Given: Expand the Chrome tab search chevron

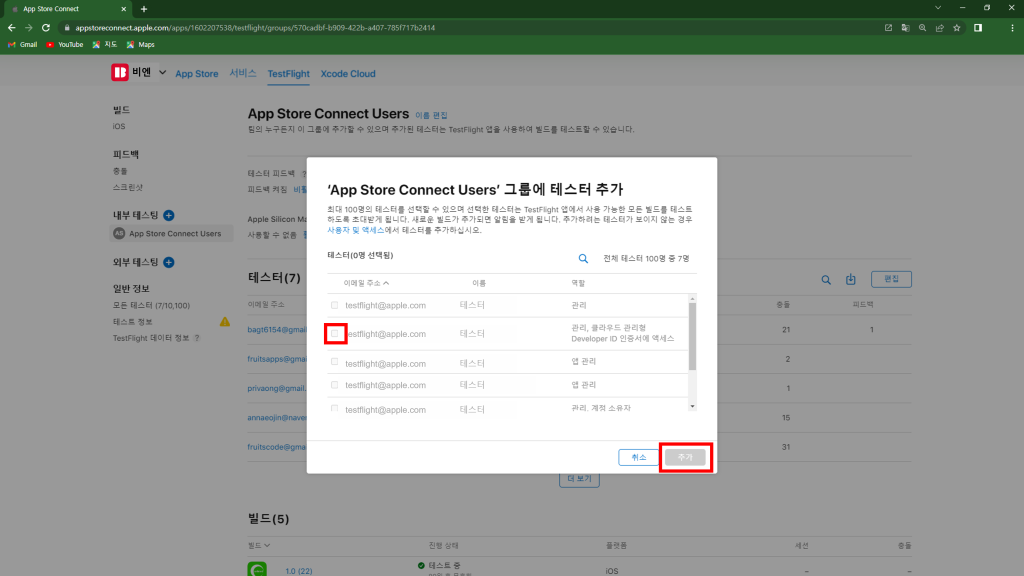Looking at the screenshot, I should point(937,9).
